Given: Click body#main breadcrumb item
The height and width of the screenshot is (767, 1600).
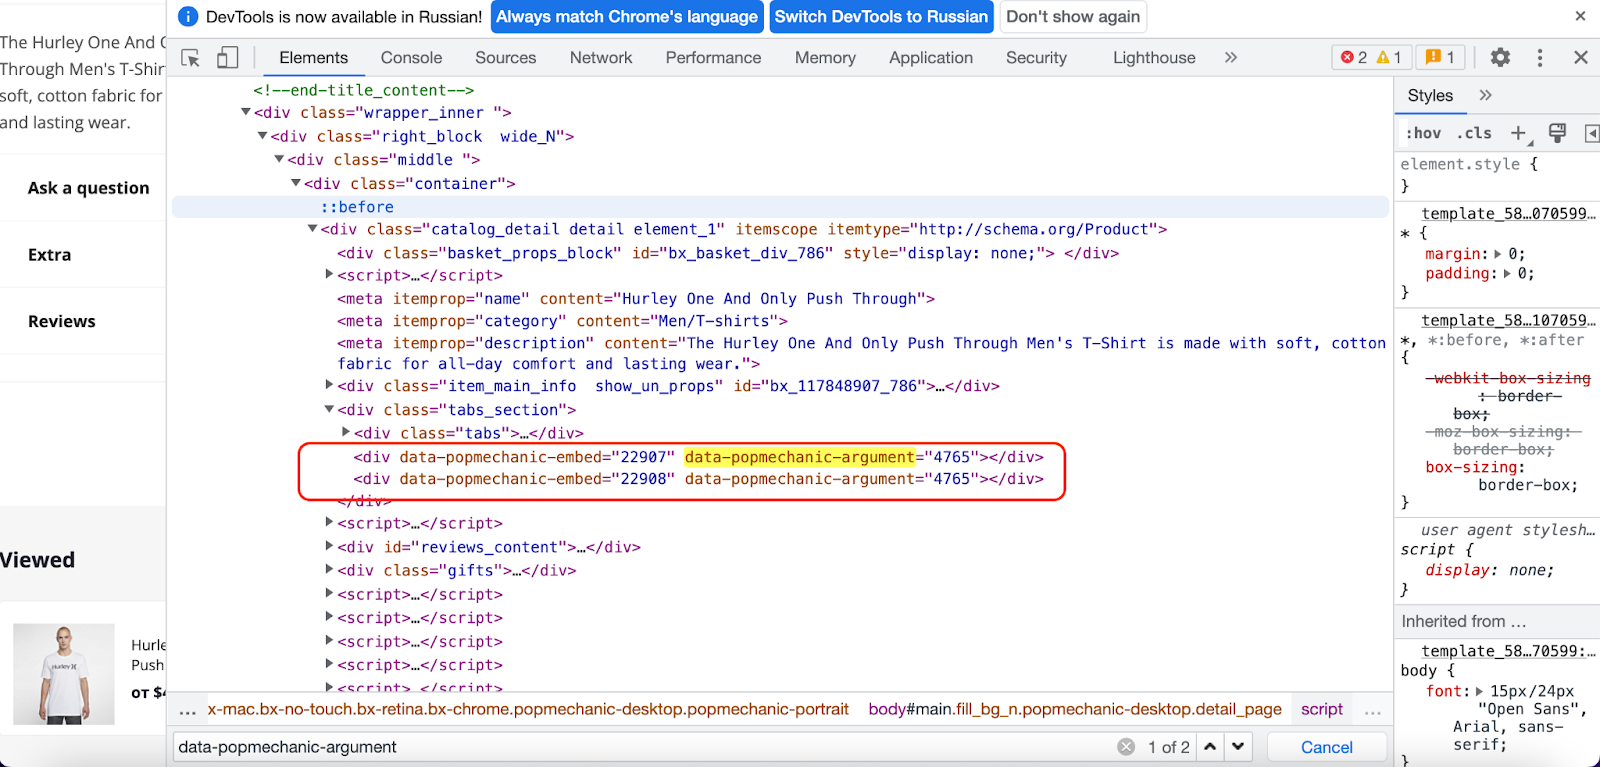Looking at the screenshot, I should click(x=1075, y=709).
